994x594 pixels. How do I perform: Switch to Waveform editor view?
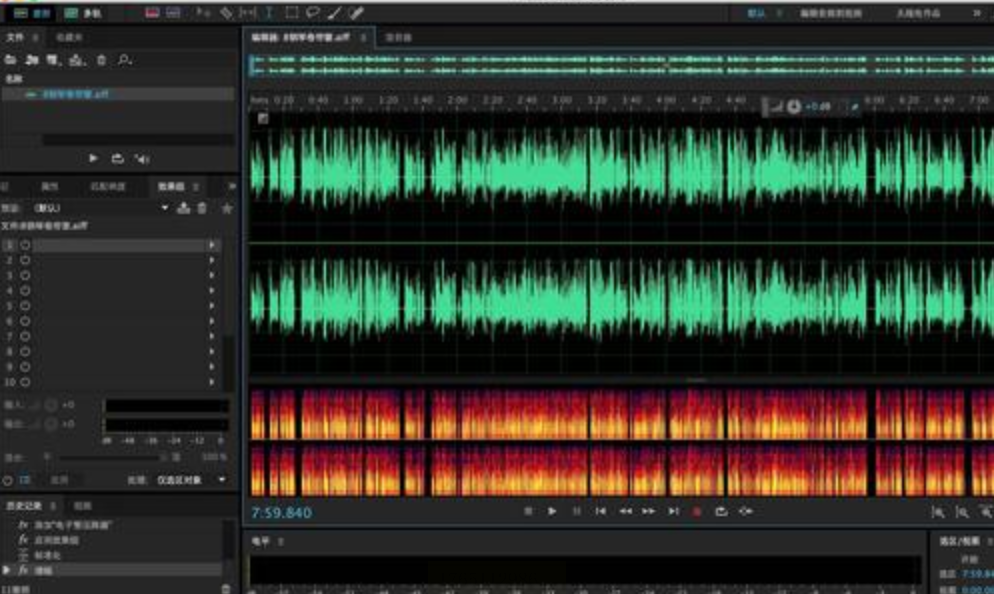pyautogui.click(x=30, y=14)
